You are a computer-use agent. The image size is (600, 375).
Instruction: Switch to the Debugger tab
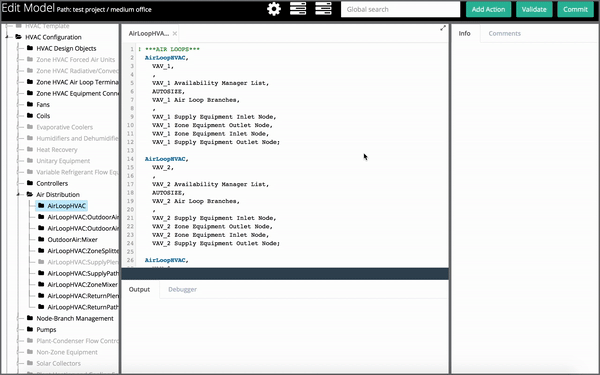[183, 289]
